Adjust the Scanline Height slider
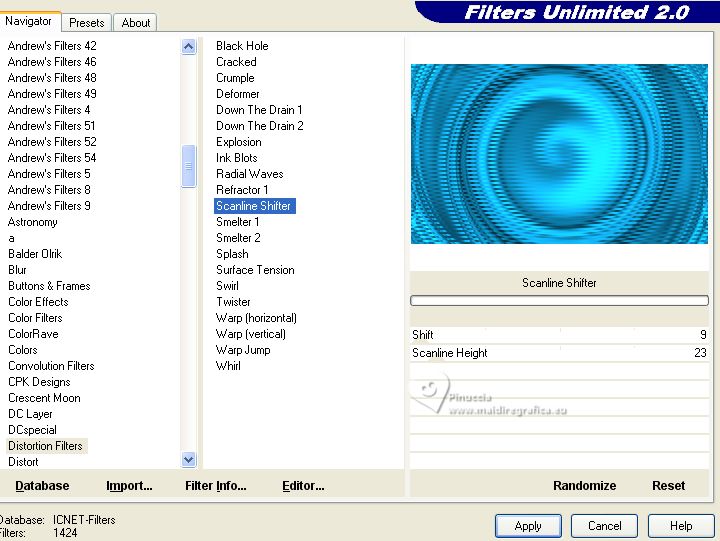 [560, 353]
